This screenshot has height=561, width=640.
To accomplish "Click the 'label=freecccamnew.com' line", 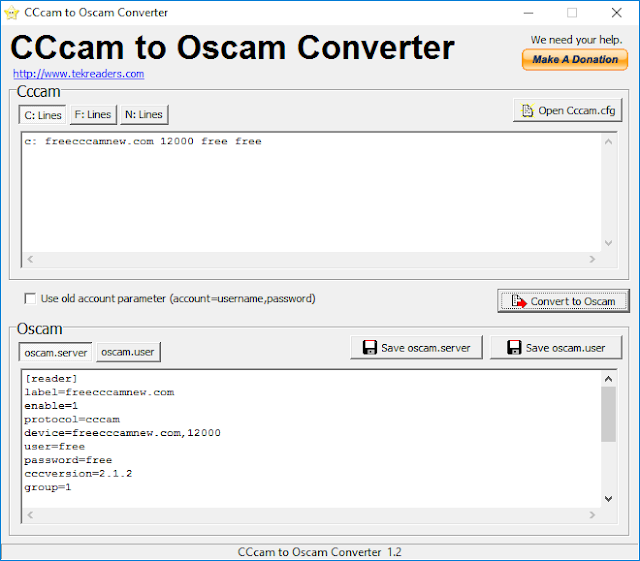I will (99, 392).
